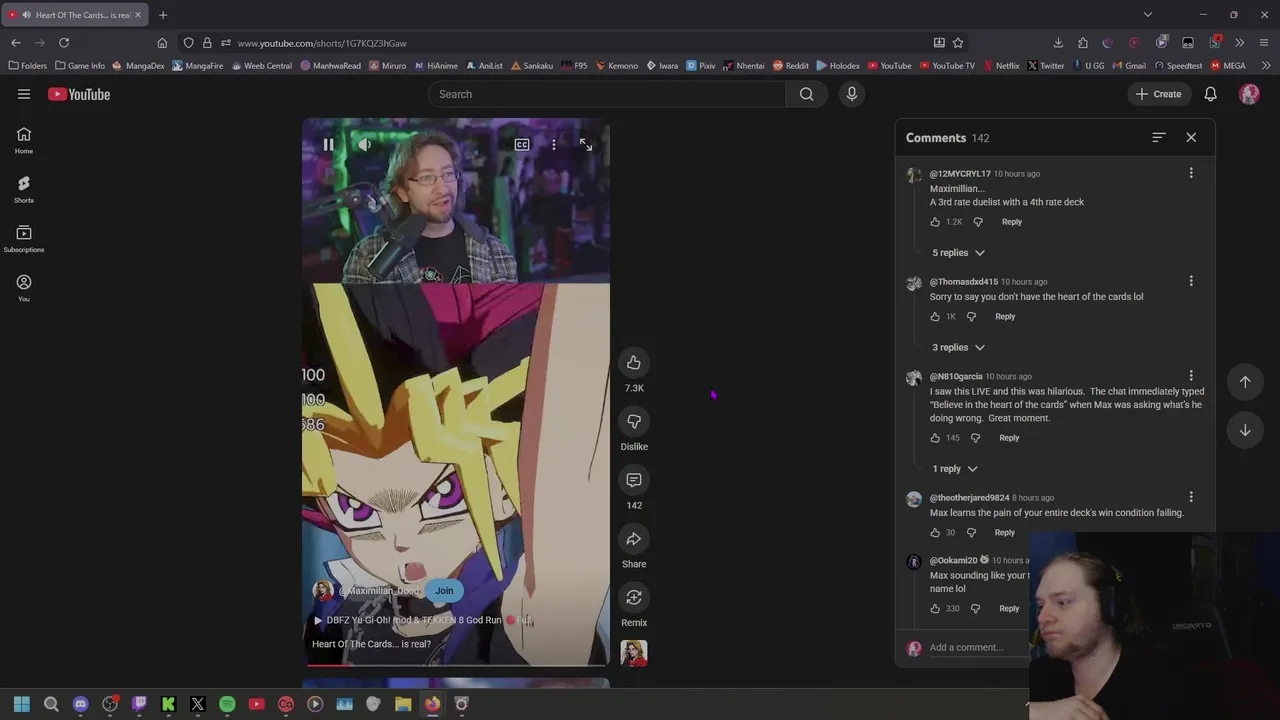Click the search magnifier button
1280x720 pixels.
pyautogui.click(x=806, y=94)
